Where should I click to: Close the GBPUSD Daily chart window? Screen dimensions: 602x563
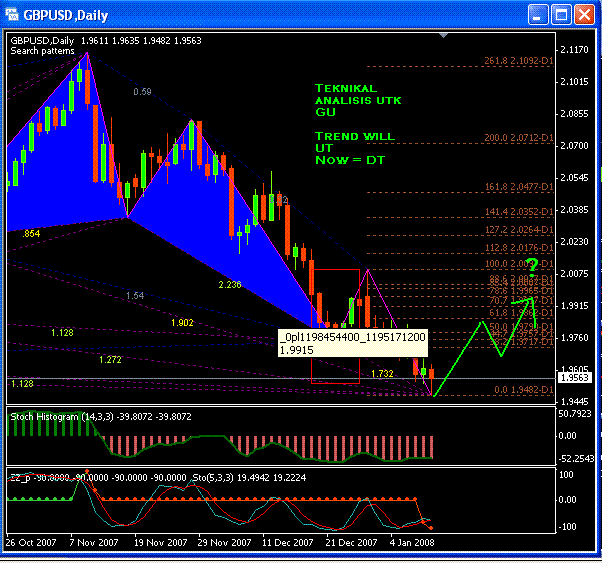tap(584, 15)
